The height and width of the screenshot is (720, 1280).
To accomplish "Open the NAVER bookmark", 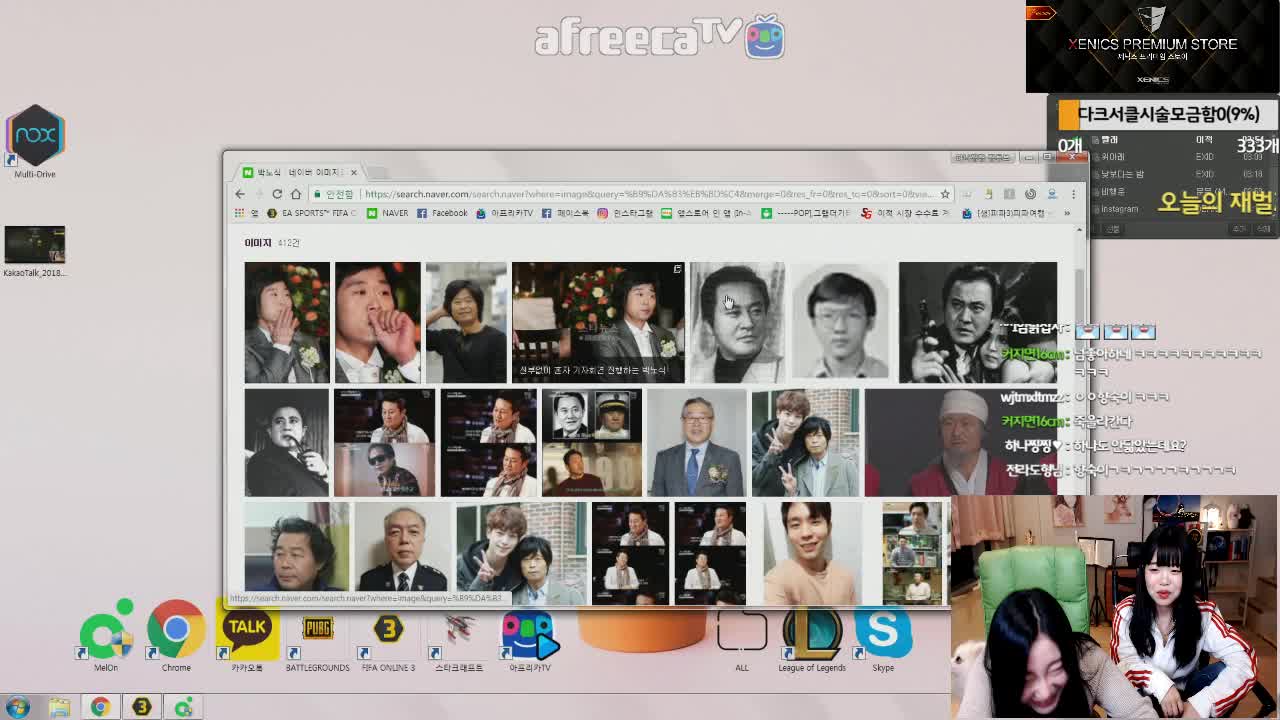I will (388, 213).
